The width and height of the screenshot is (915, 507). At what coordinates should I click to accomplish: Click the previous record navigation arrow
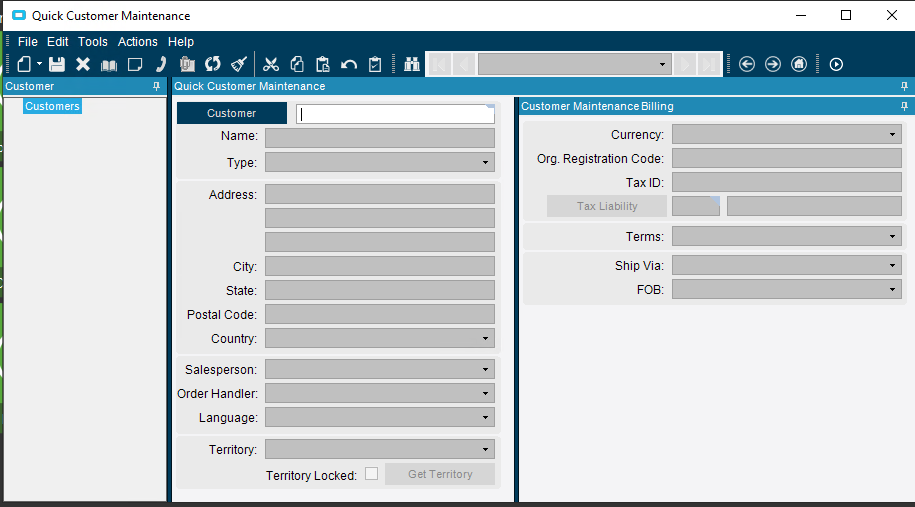point(463,64)
